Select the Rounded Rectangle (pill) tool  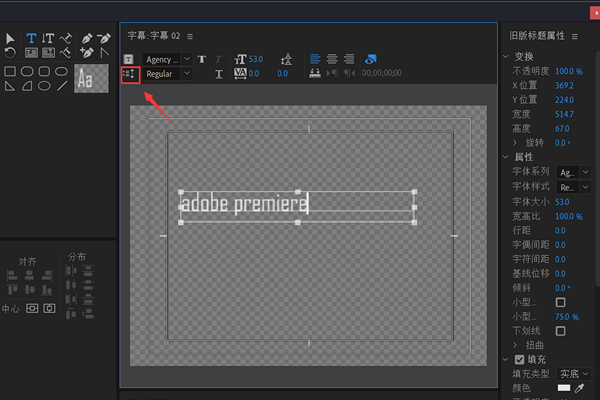[61, 71]
